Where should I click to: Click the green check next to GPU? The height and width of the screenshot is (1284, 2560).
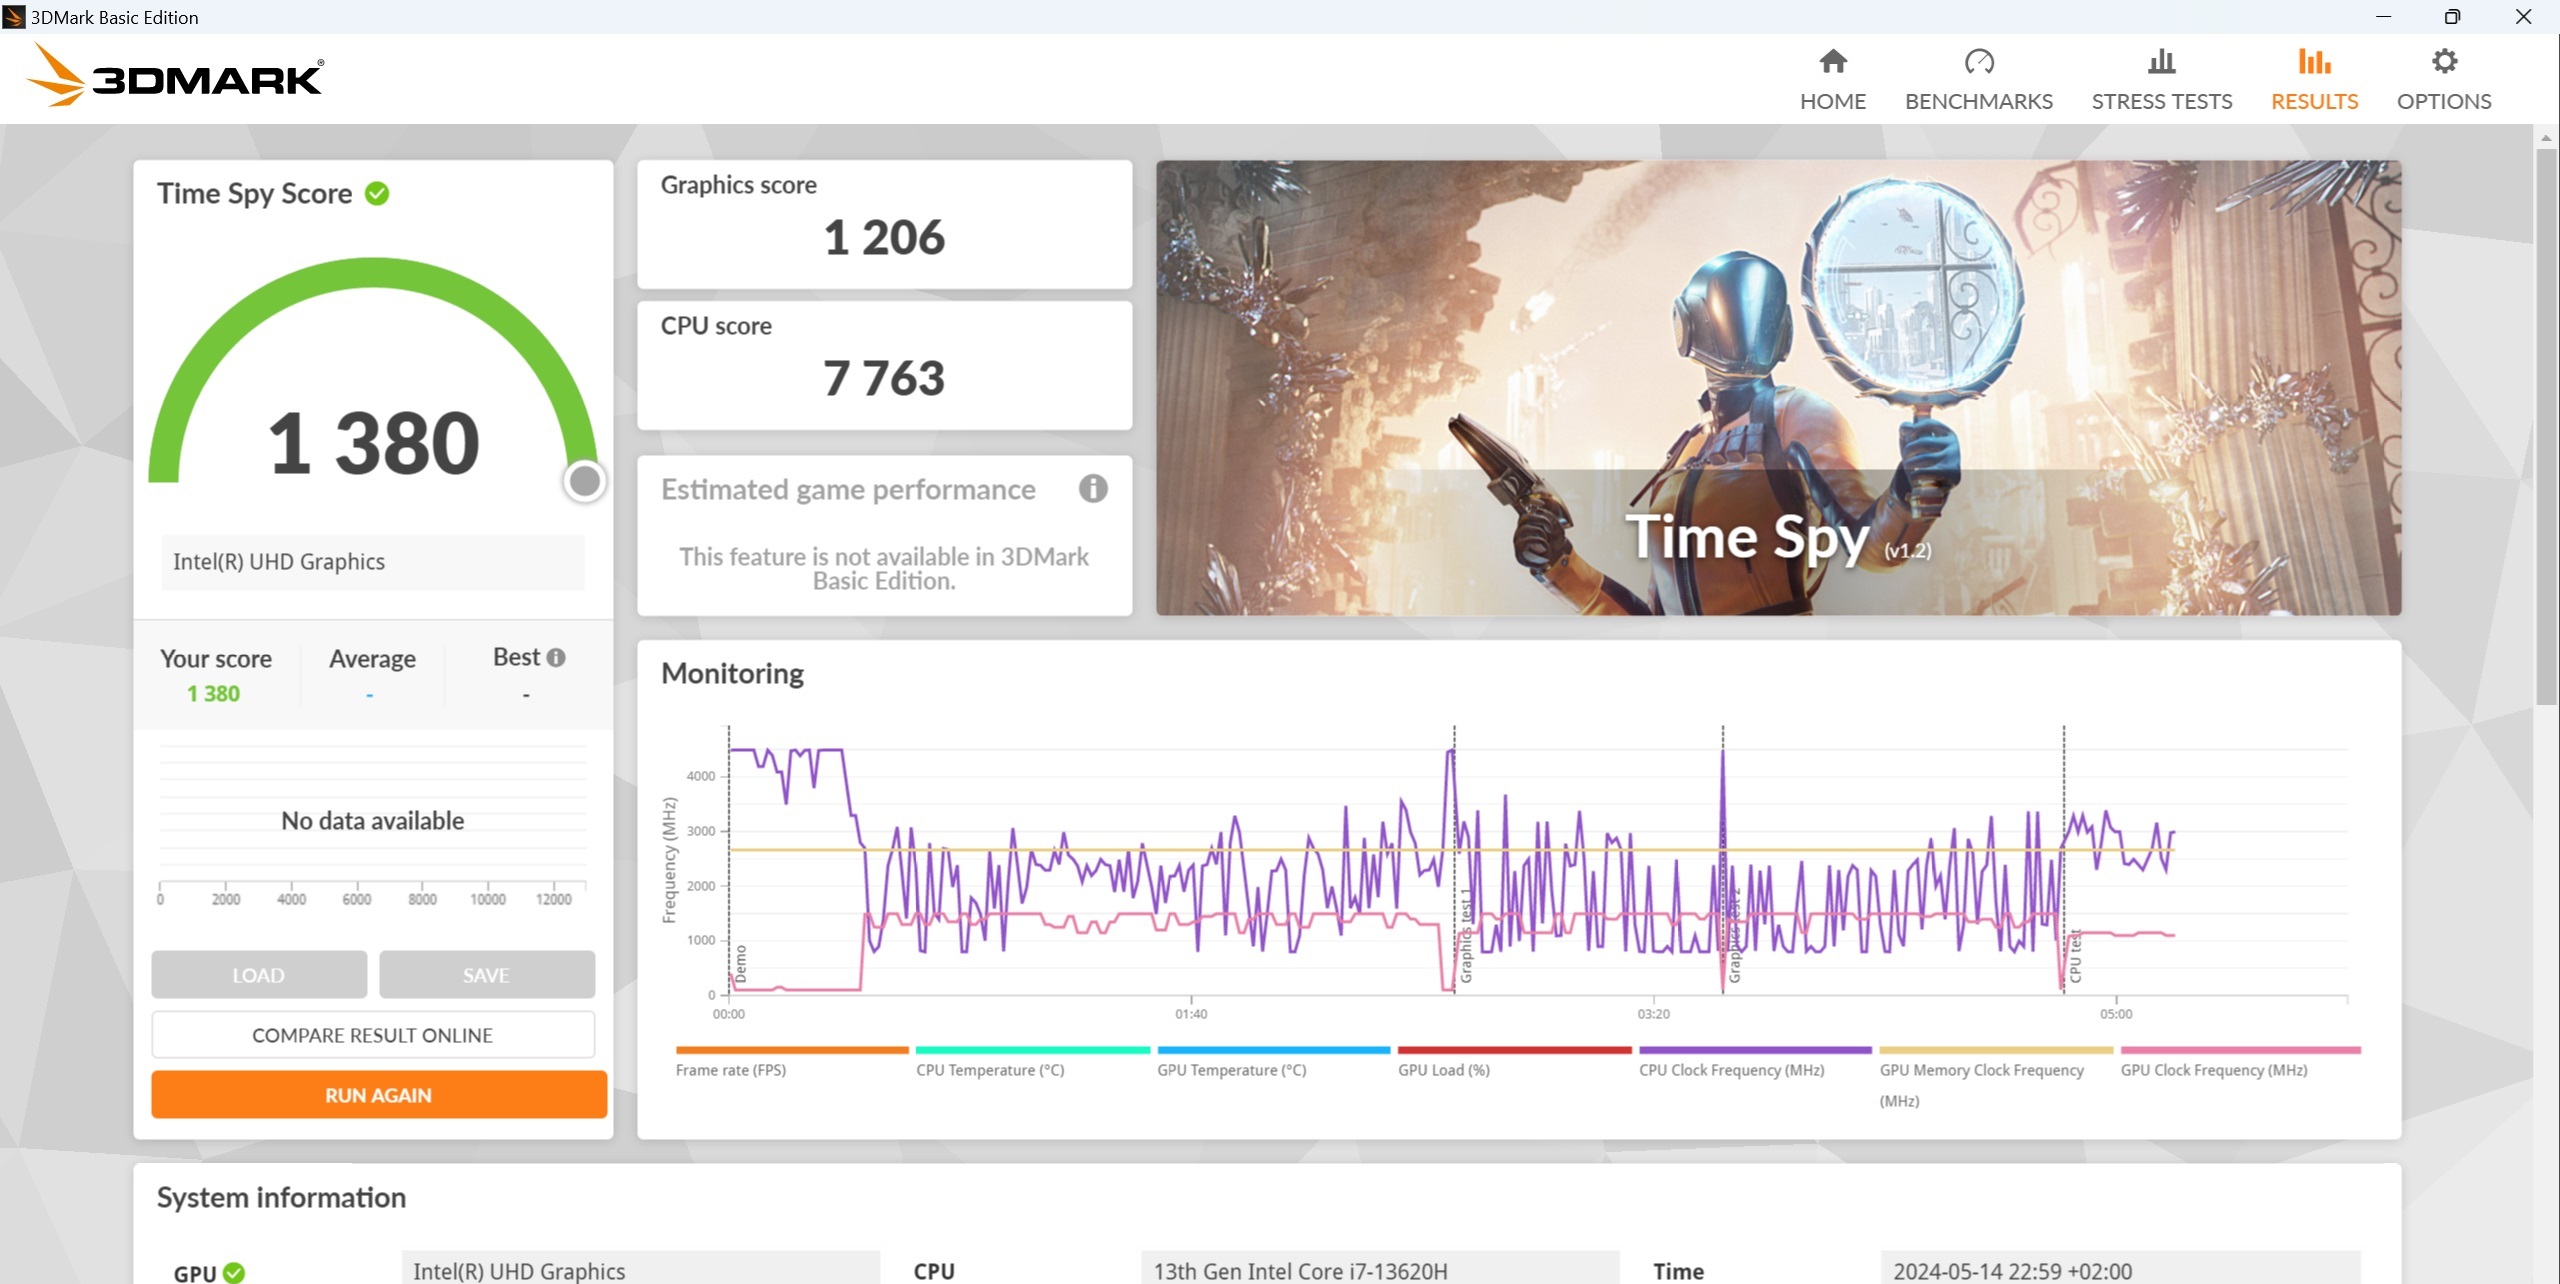(234, 1272)
